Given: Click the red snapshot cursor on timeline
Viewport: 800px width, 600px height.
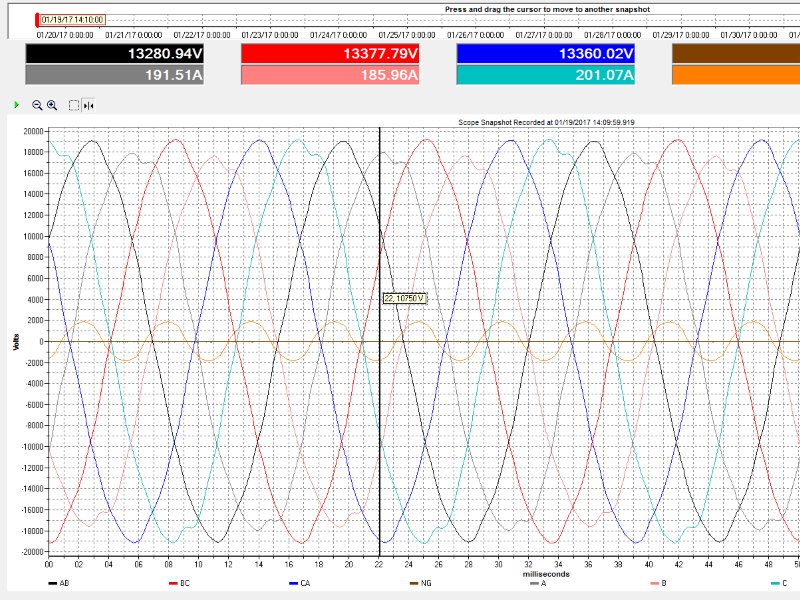Looking at the screenshot, I should [37, 19].
